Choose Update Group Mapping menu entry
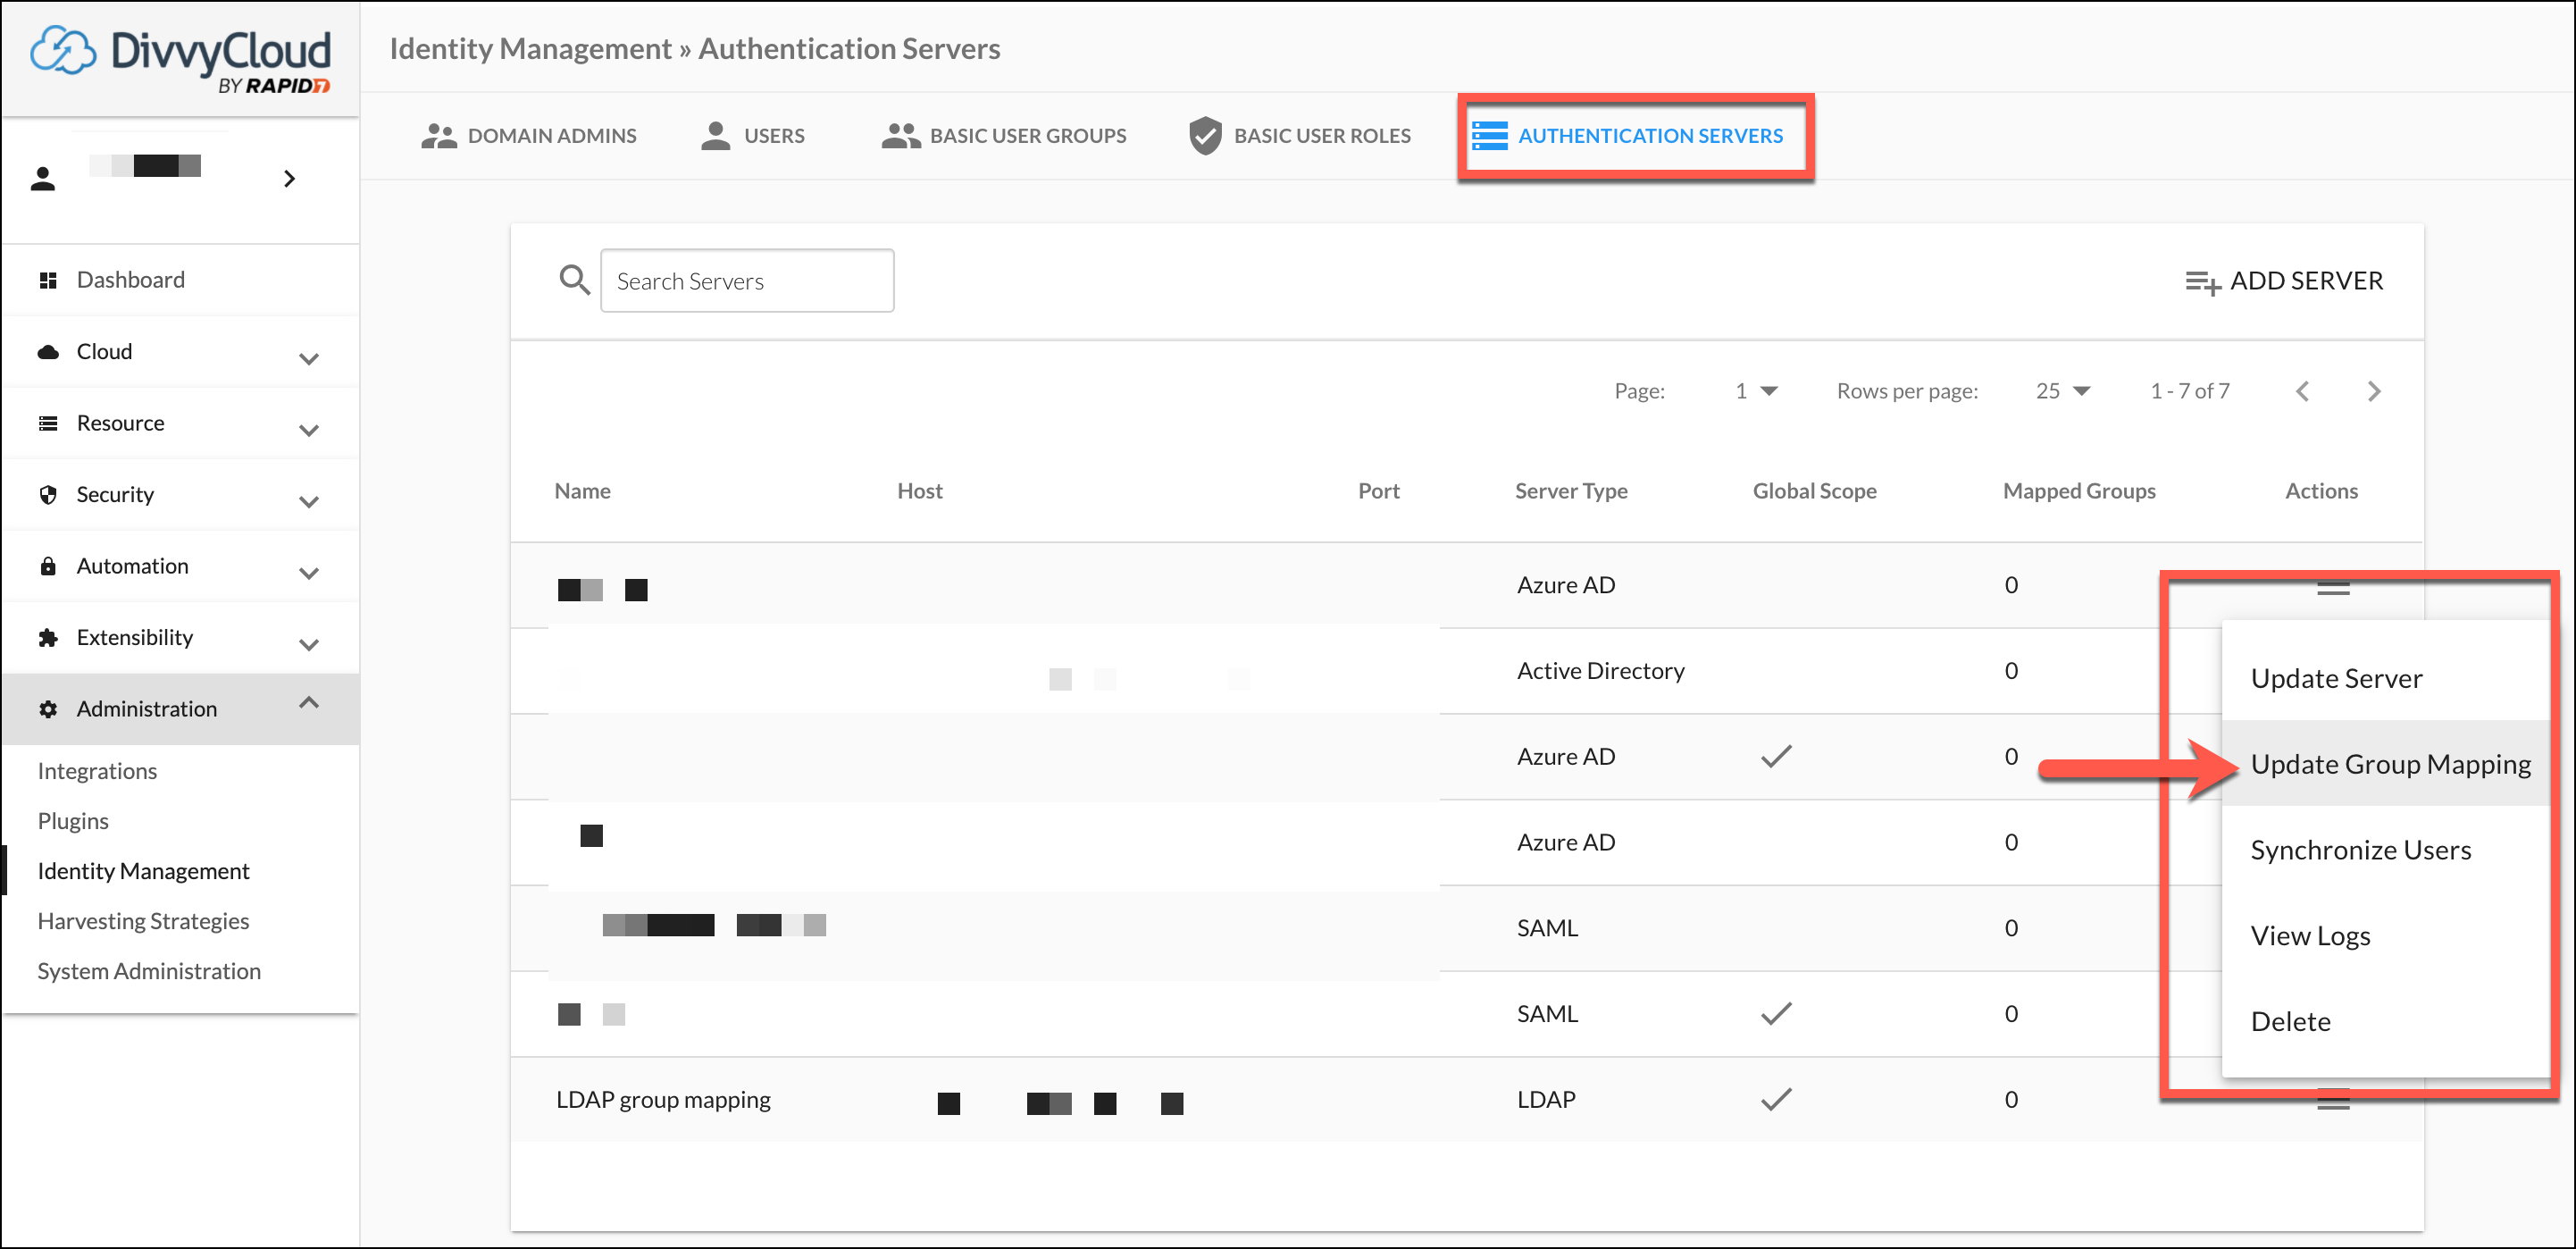 pos(2386,764)
